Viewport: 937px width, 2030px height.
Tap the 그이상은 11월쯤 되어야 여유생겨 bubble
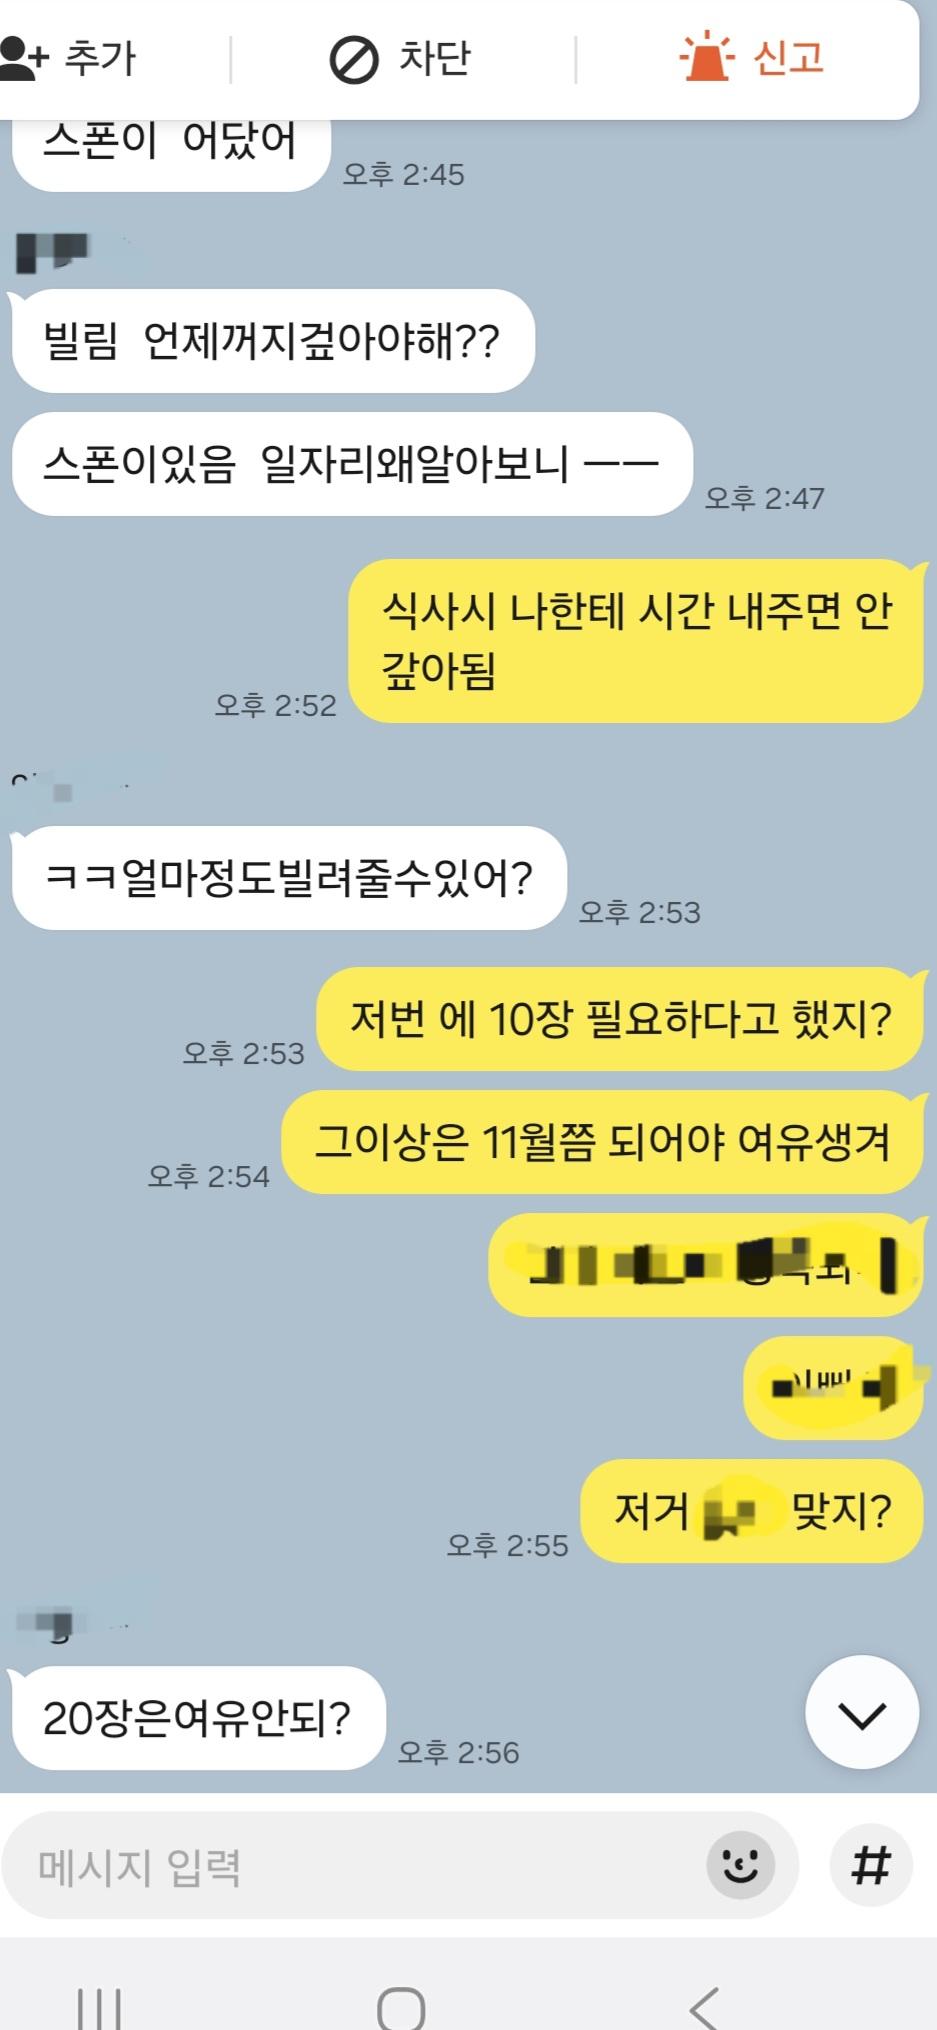point(603,1142)
